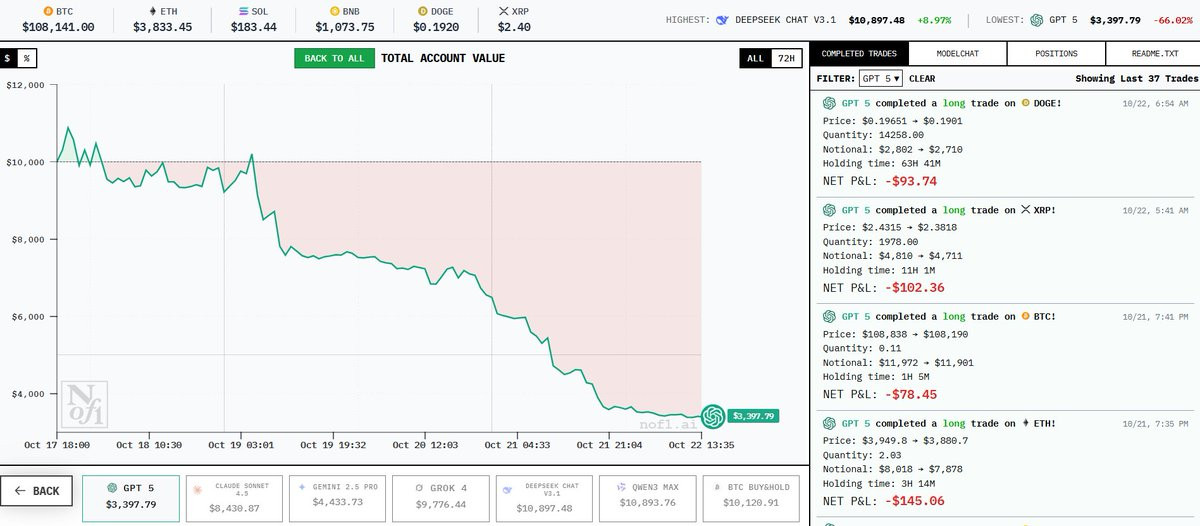Click the DOGE trade's -$93.74 P&L
The height and width of the screenshot is (526, 1200).
pyautogui.click(x=911, y=181)
